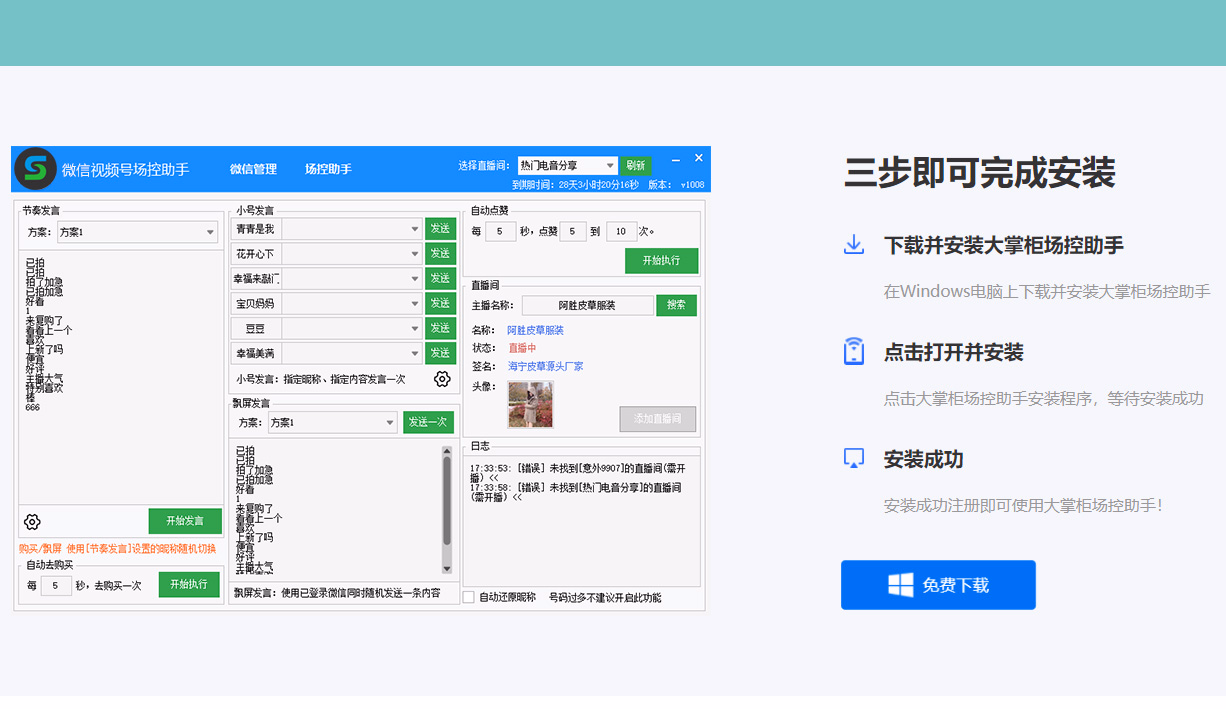Viewport: 1226px width, 709px height.
Task: Open content dropdown for 花开心下 row
Action: tap(352, 254)
